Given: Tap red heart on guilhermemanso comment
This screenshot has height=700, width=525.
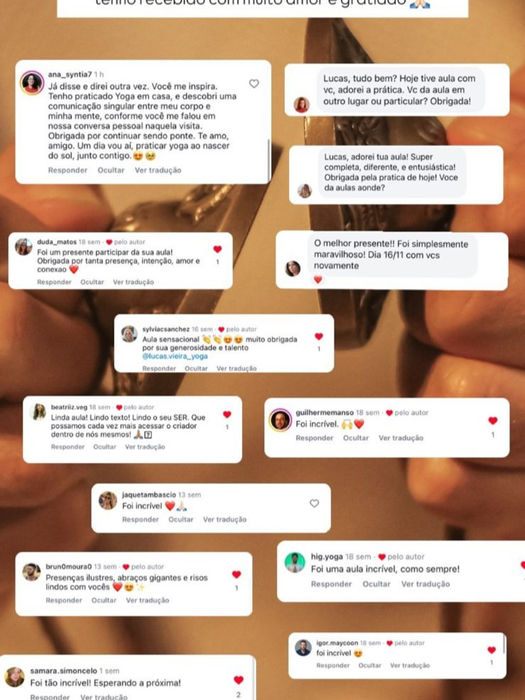Looking at the screenshot, I should click(493, 420).
